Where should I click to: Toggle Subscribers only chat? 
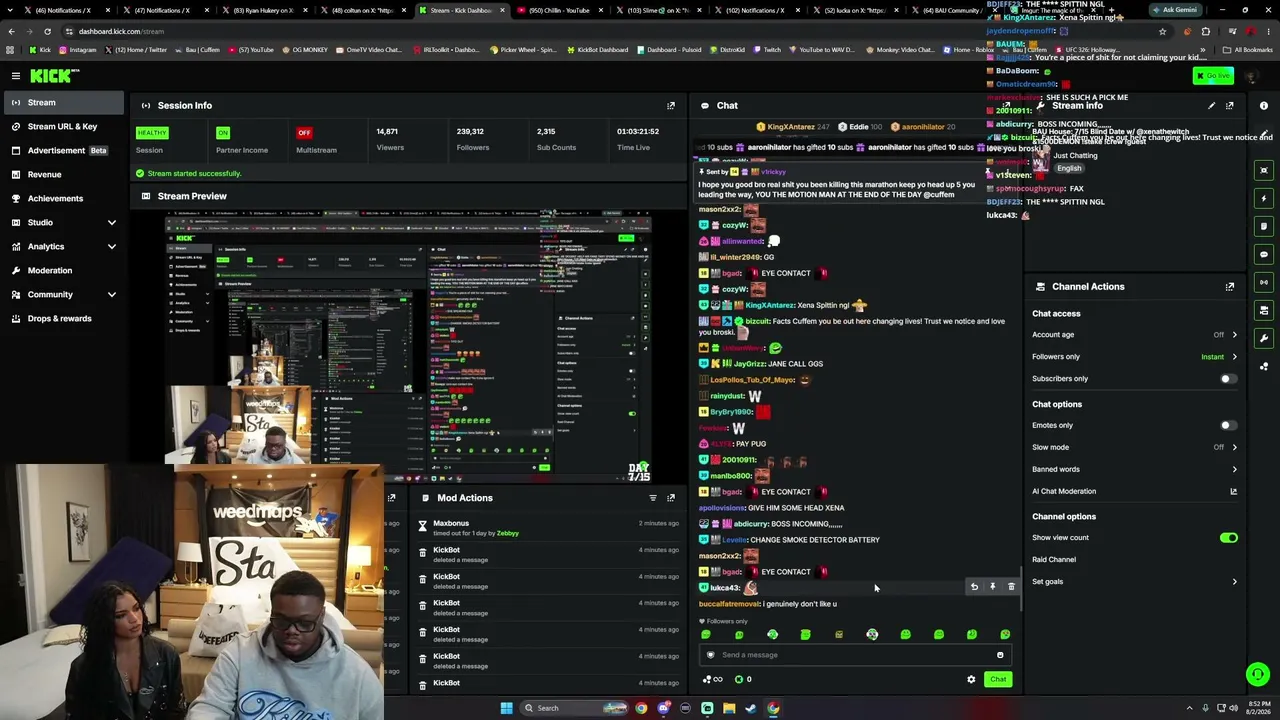[x=1228, y=379]
